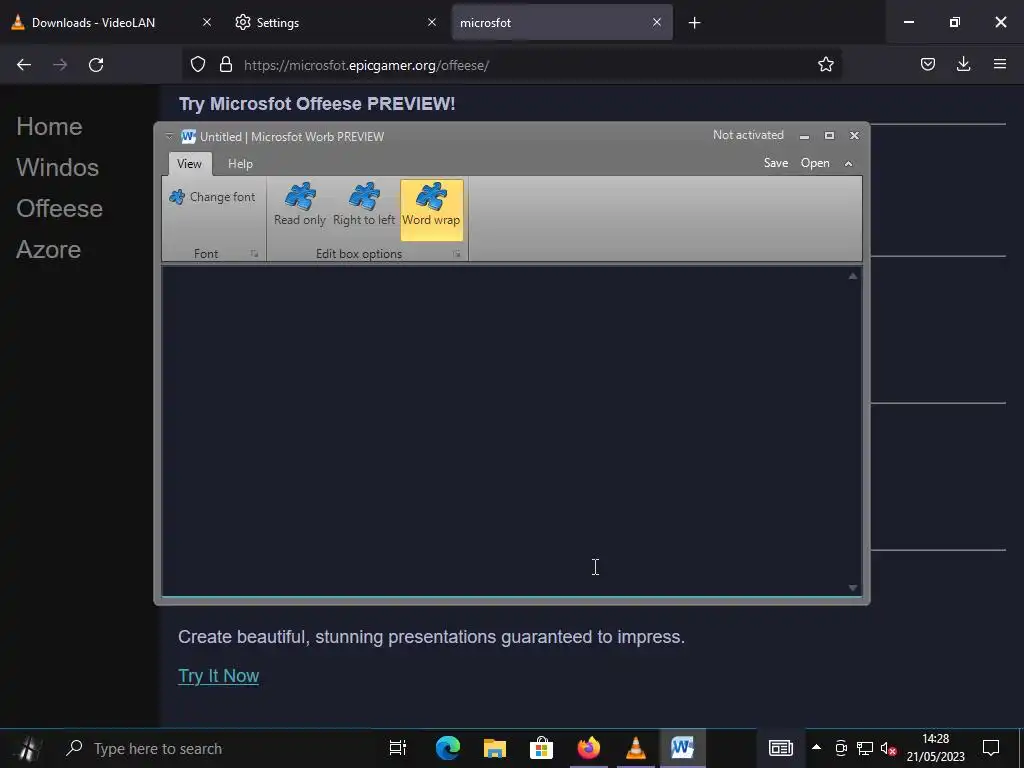Open Azore in the site sidebar
This screenshot has height=768, width=1024.
pyautogui.click(x=48, y=250)
